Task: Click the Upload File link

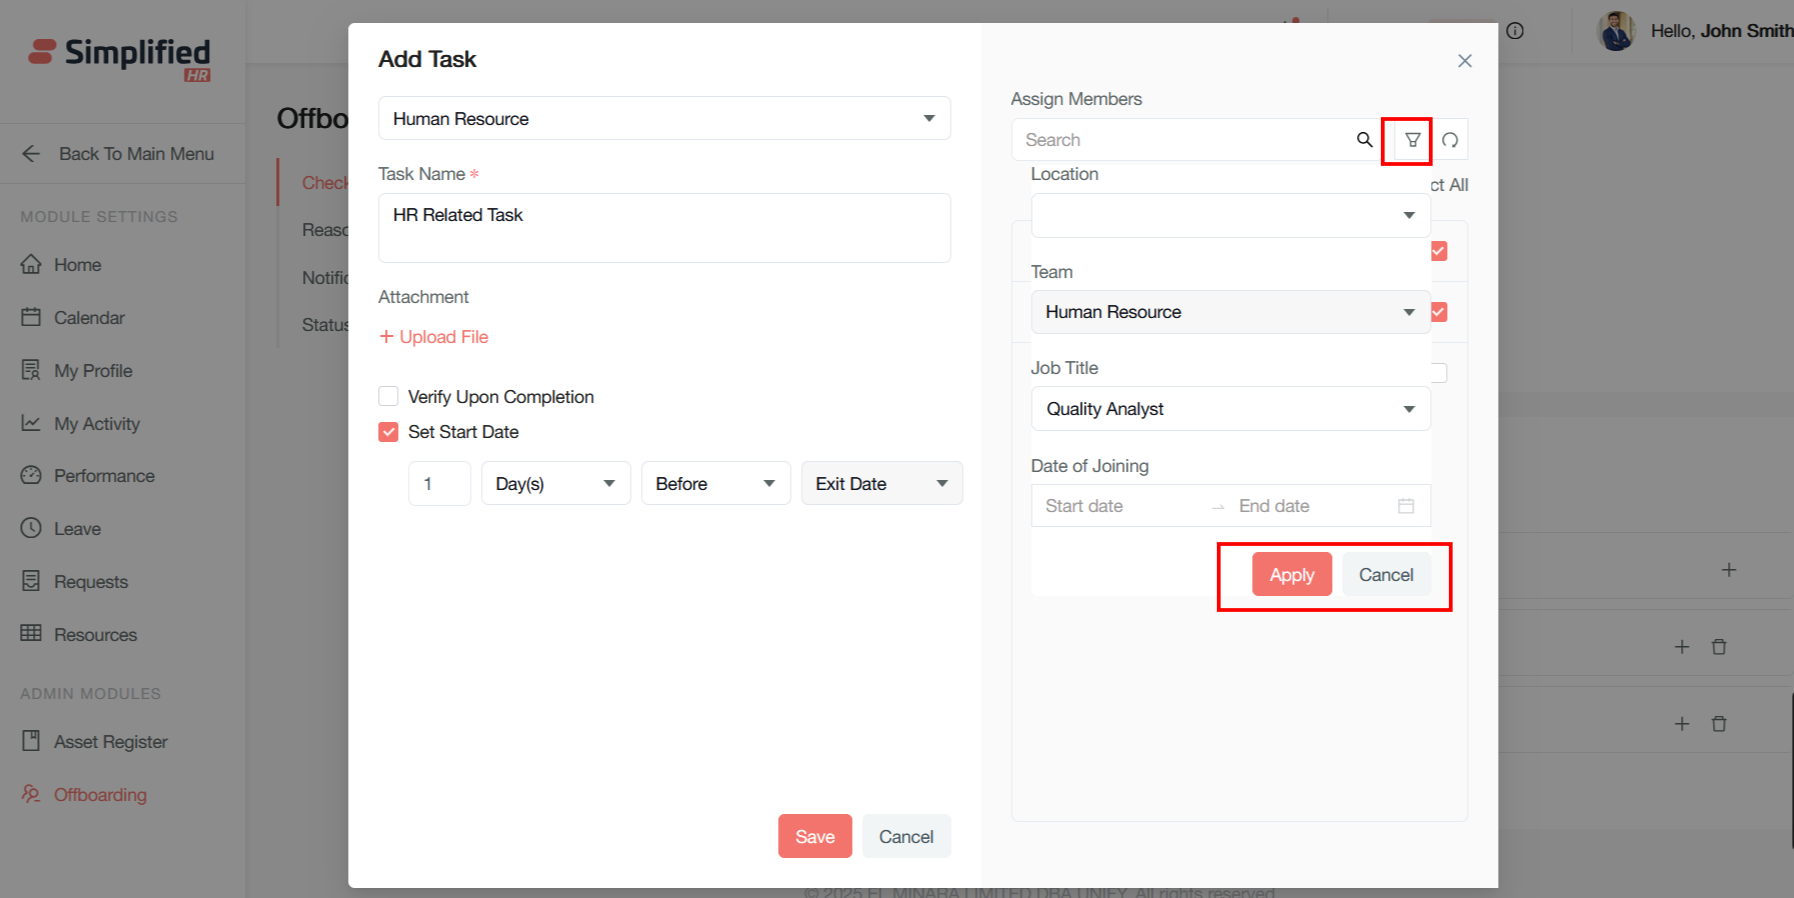Action: click(x=434, y=337)
